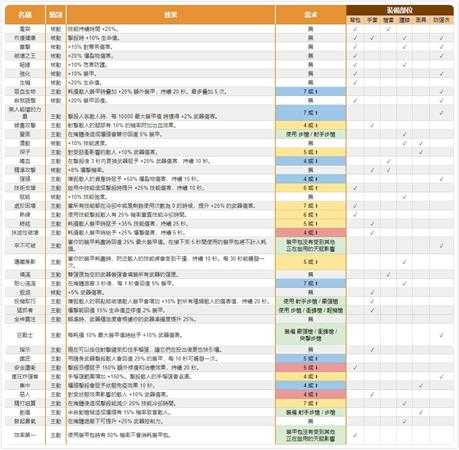The width and height of the screenshot is (459, 450).
Task: Click the checkmark in the "狂戰士" row
Action: coord(442,335)
